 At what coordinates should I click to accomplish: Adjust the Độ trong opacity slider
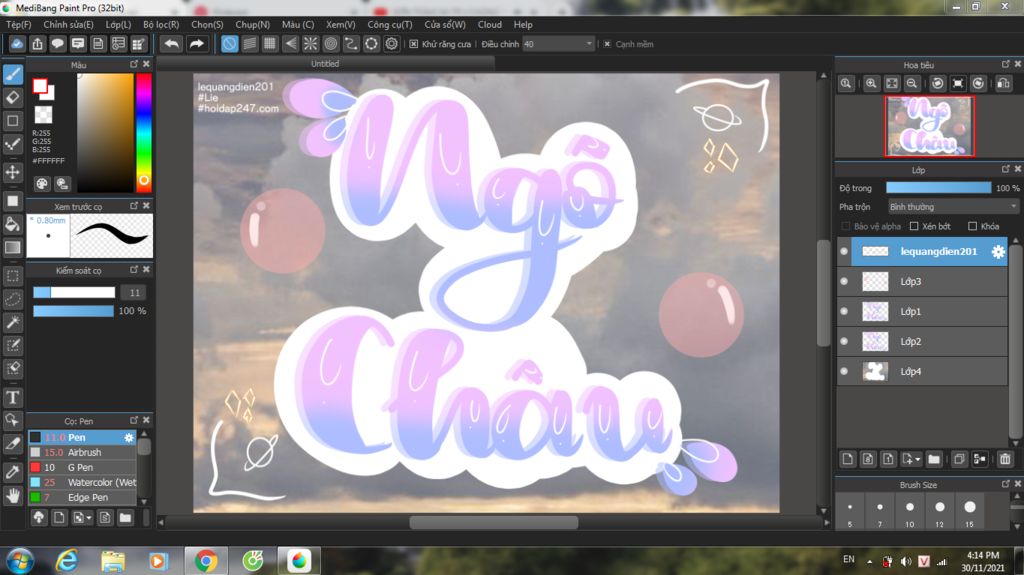coord(938,188)
